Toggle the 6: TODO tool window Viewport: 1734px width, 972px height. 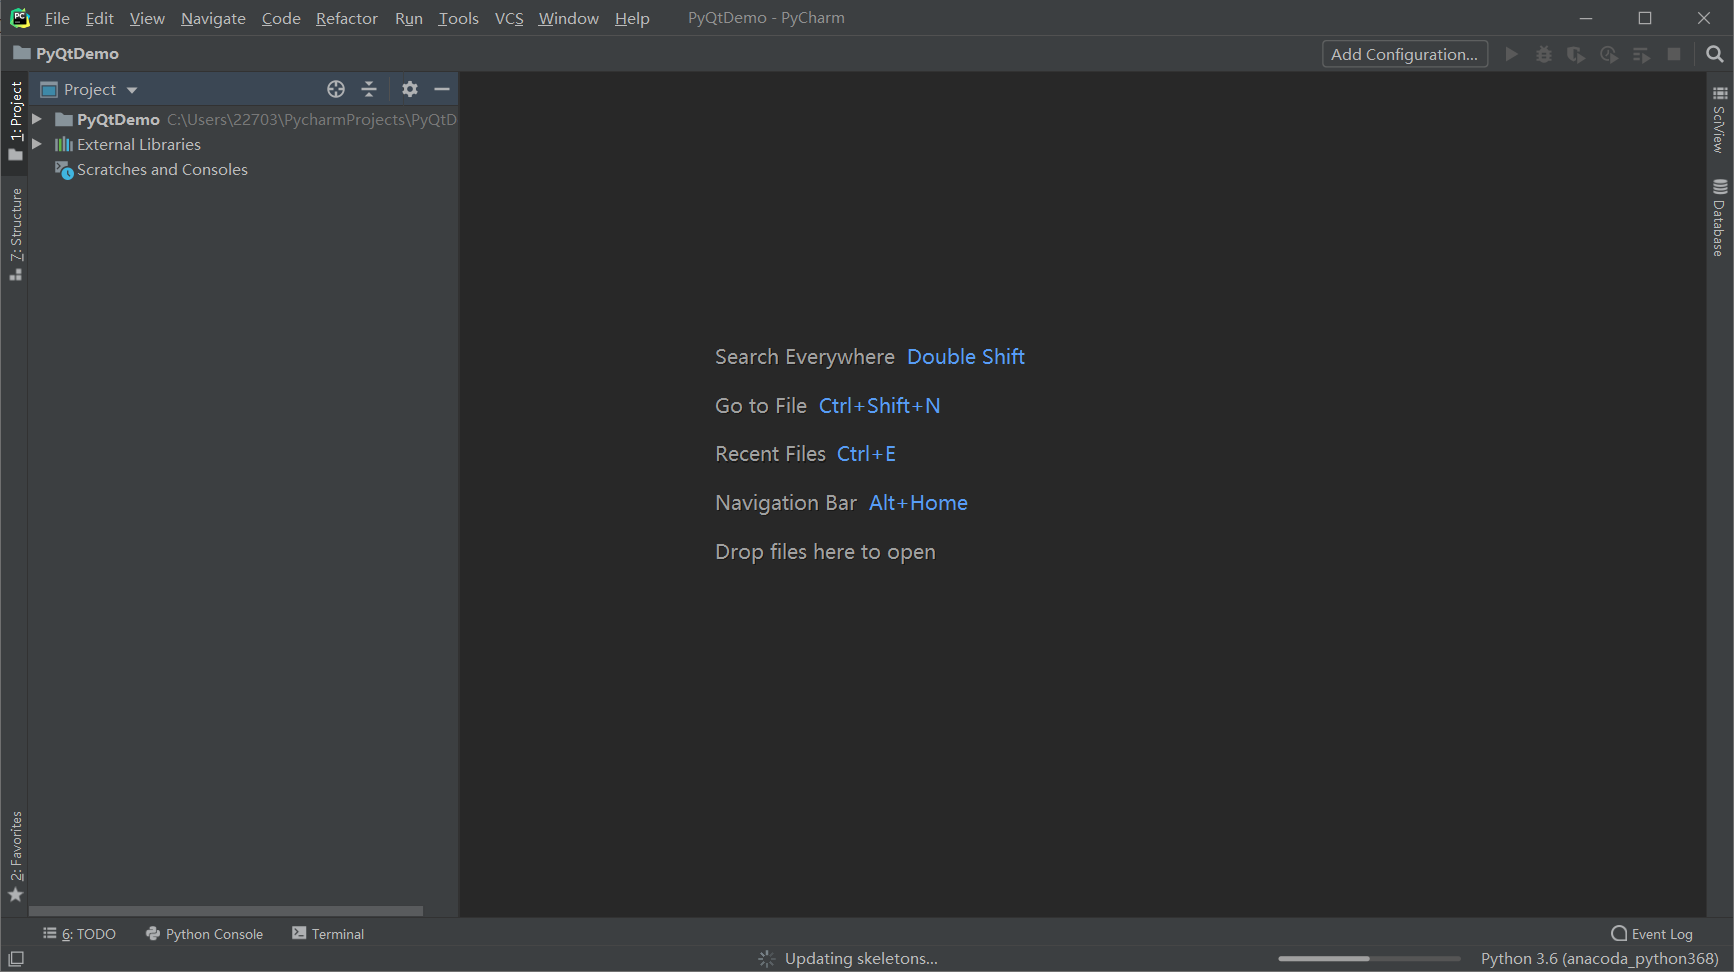[x=79, y=934]
